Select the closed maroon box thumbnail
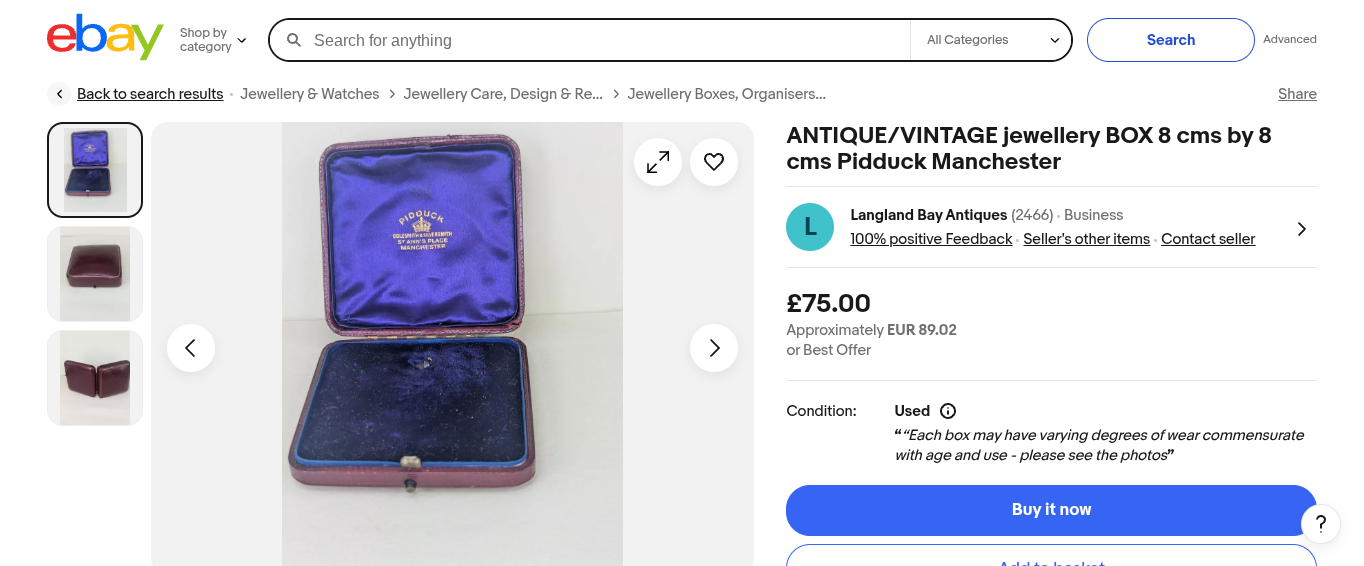Image resolution: width=1364 pixels, height=566 pixels. click(95, 274)
